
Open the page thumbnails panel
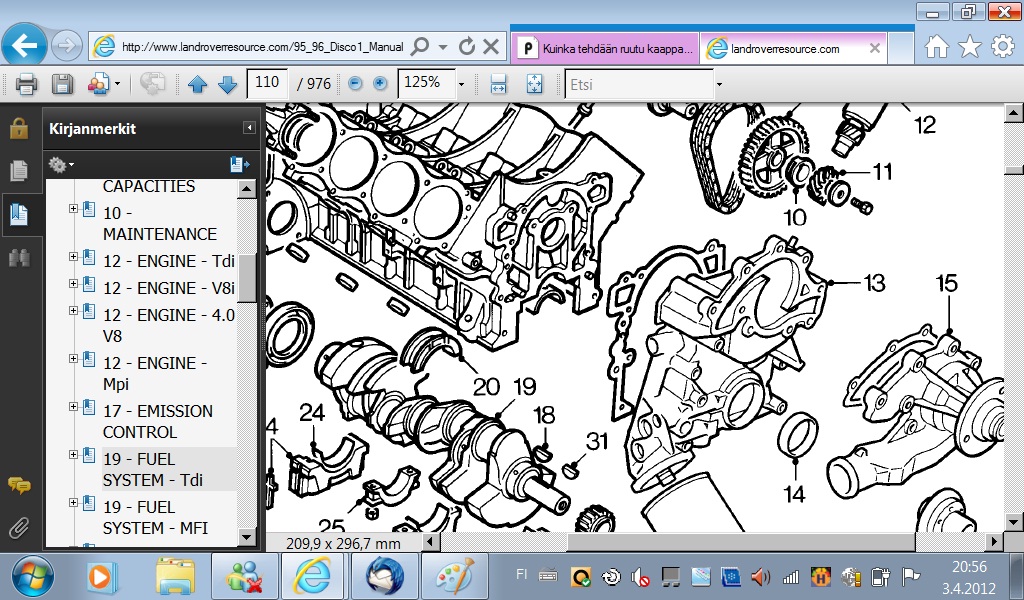click(18, 171)
